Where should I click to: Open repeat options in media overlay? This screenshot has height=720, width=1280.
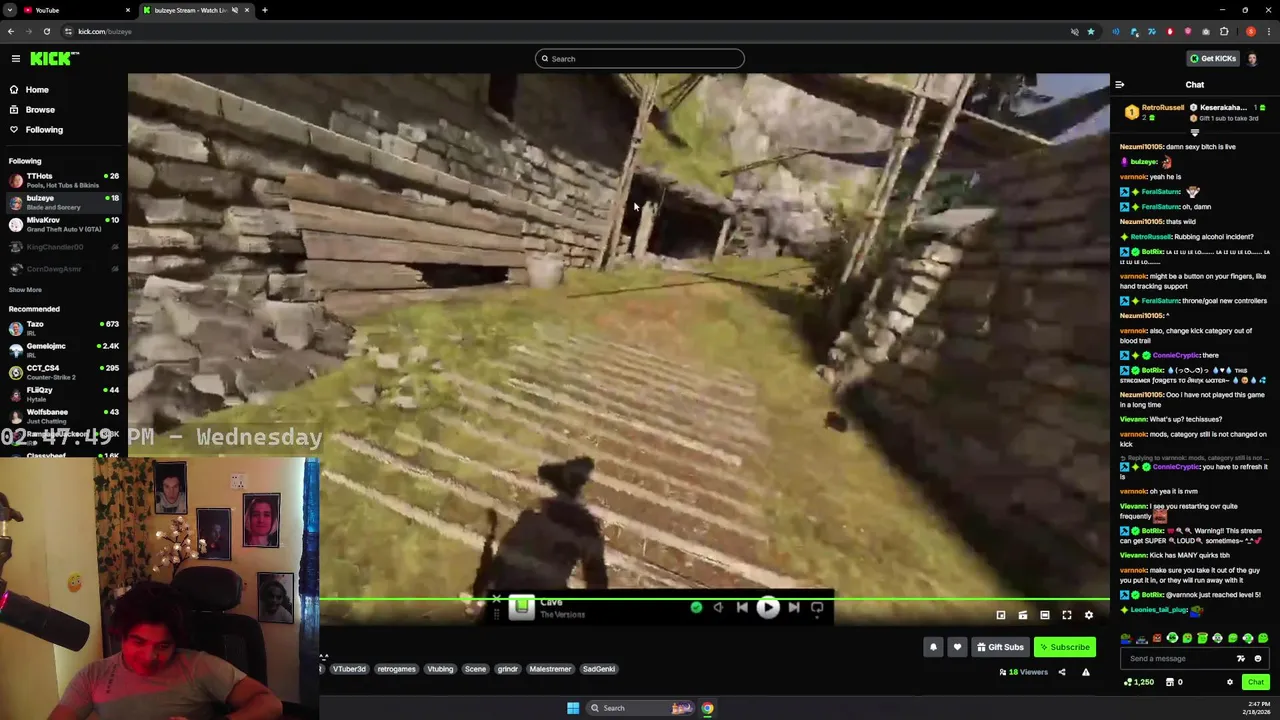point(817,607)
